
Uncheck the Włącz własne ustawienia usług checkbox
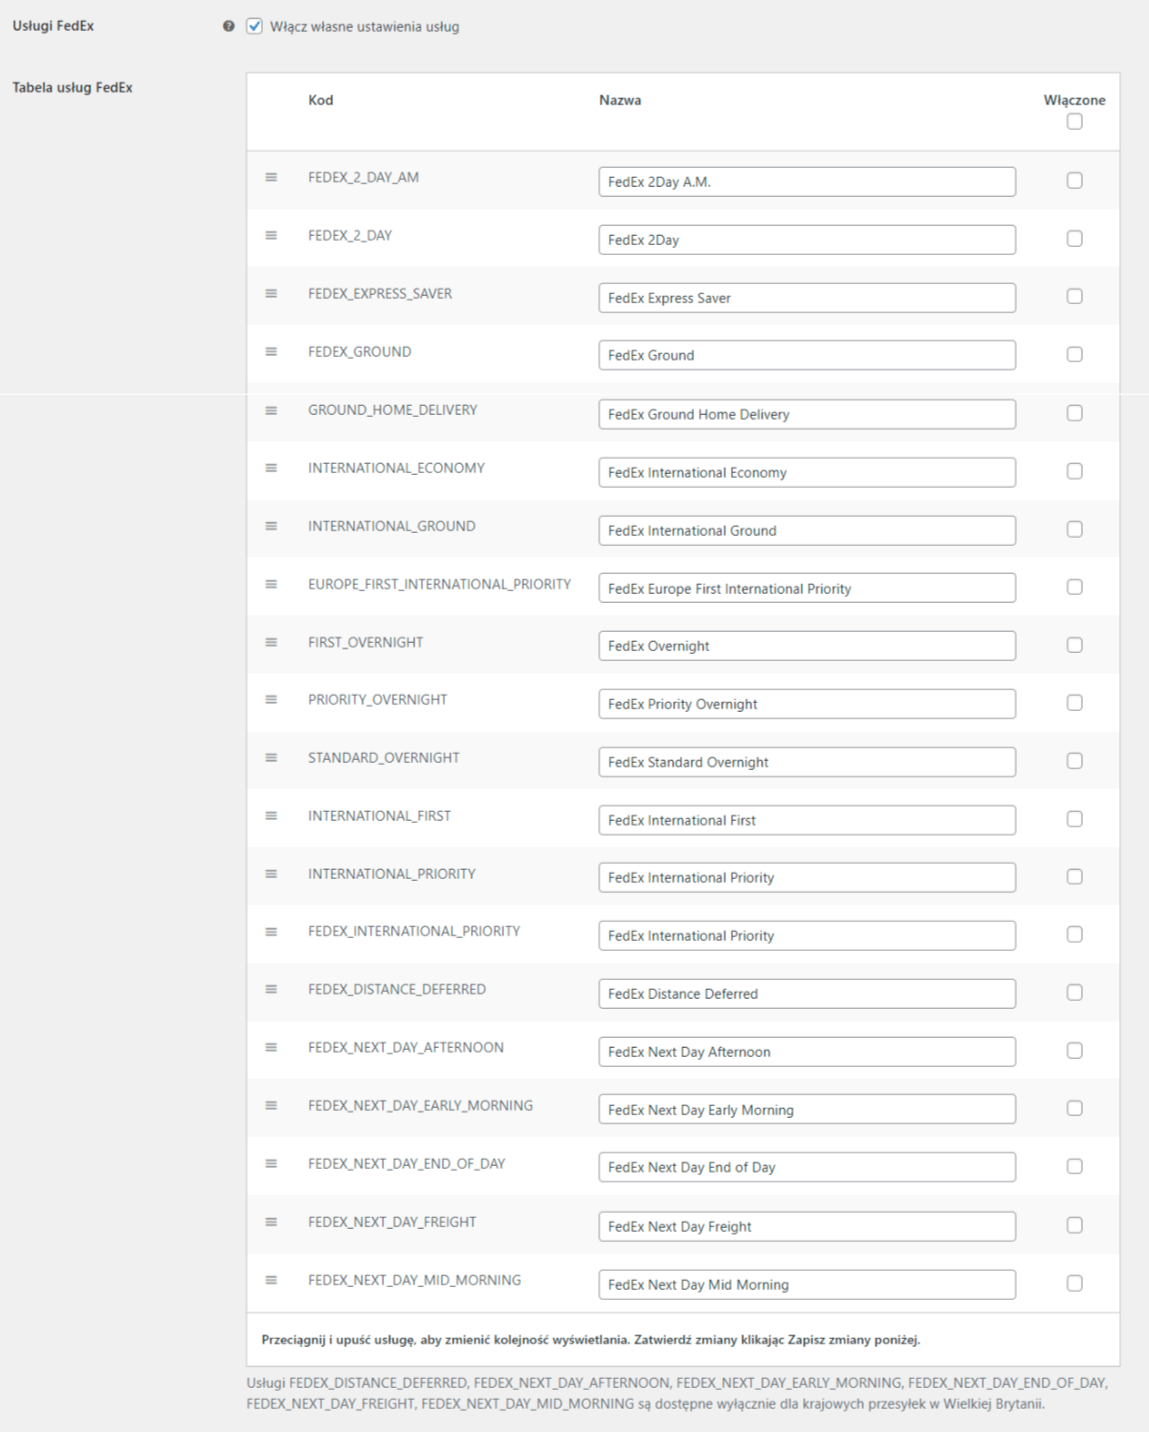tap(255, 27)
